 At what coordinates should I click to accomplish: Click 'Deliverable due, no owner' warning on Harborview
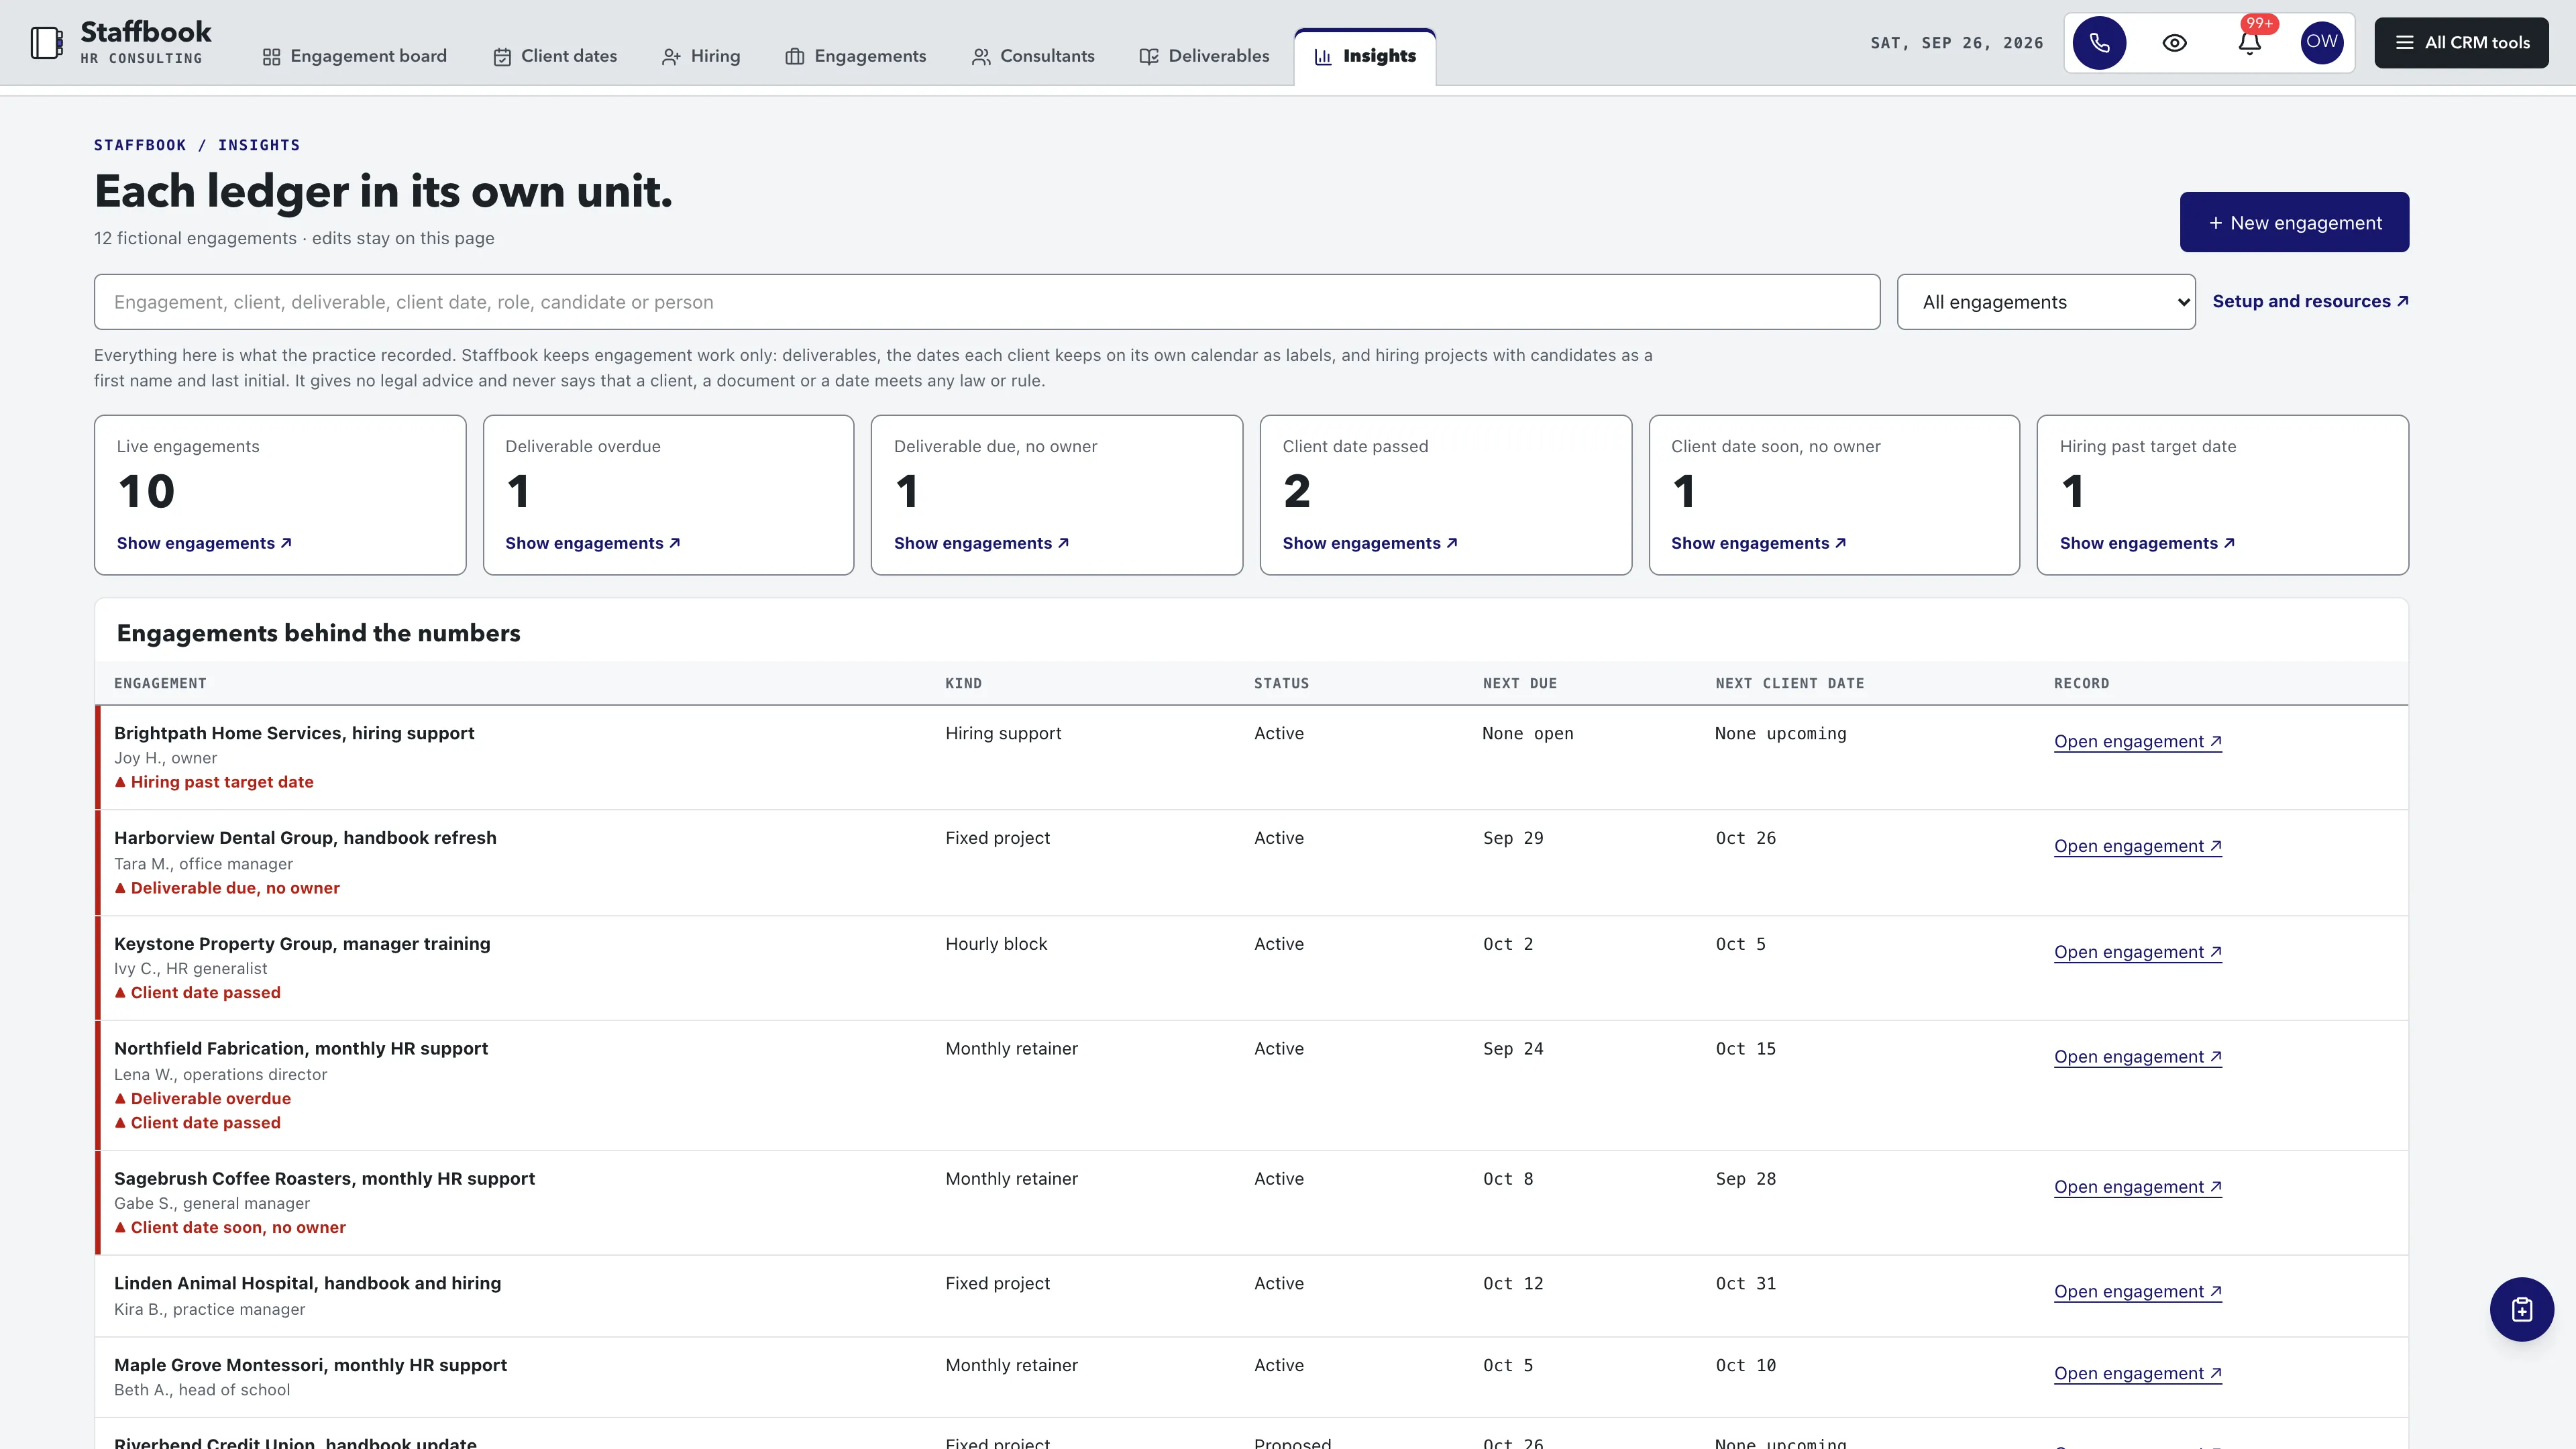coord(227,888)
